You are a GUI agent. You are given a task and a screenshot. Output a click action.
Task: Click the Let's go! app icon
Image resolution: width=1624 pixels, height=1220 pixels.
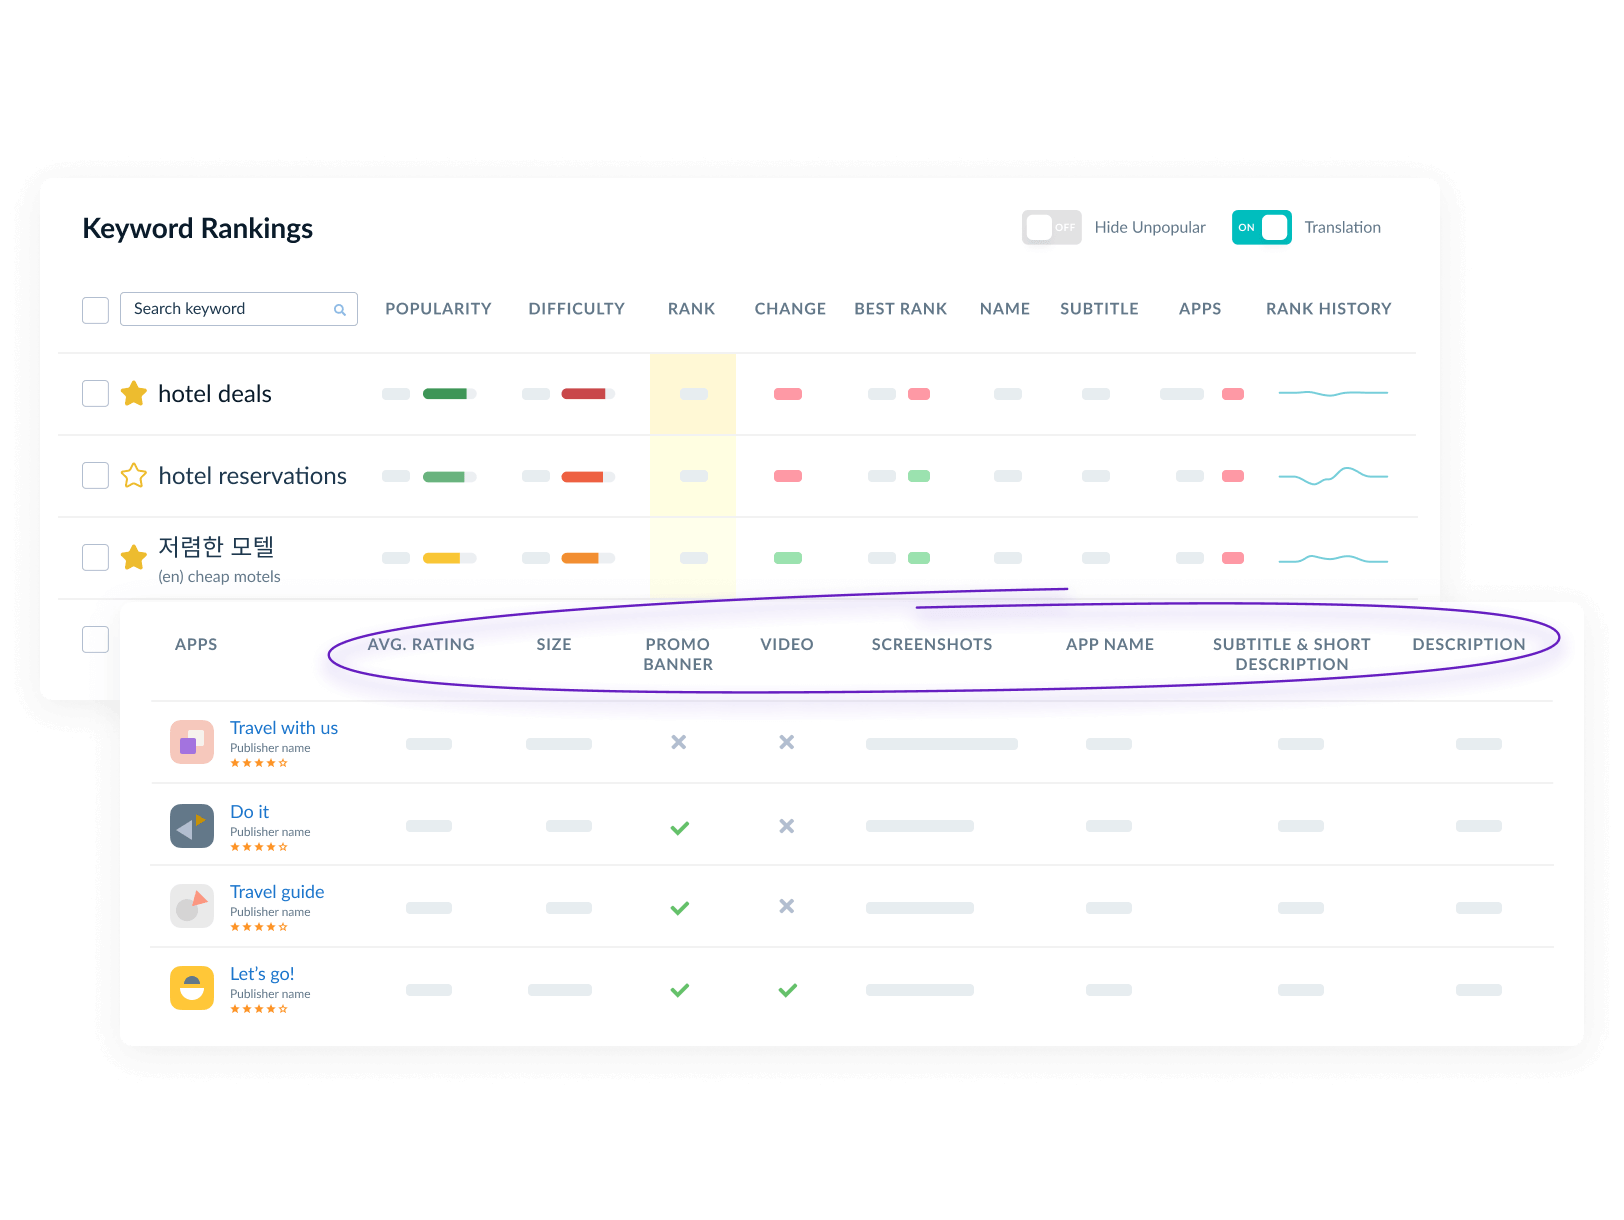[x=192, y=988]
